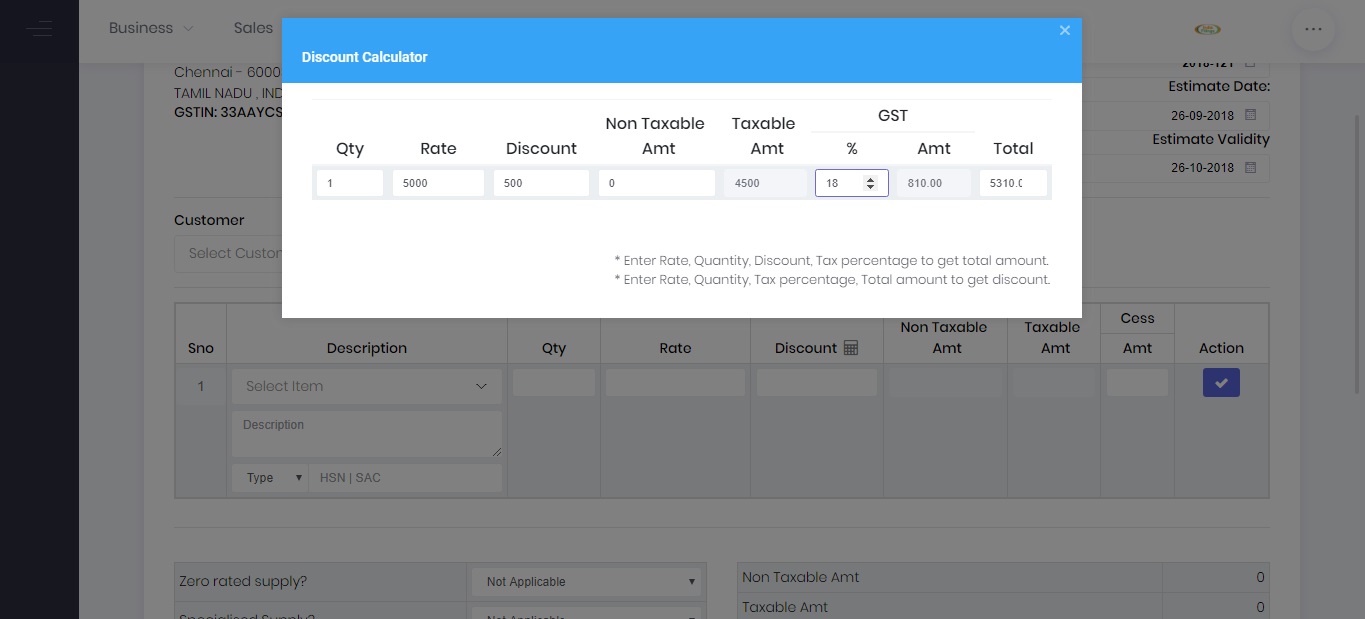Open the Specialized Supply dropdown

click(x=586, y=614)
